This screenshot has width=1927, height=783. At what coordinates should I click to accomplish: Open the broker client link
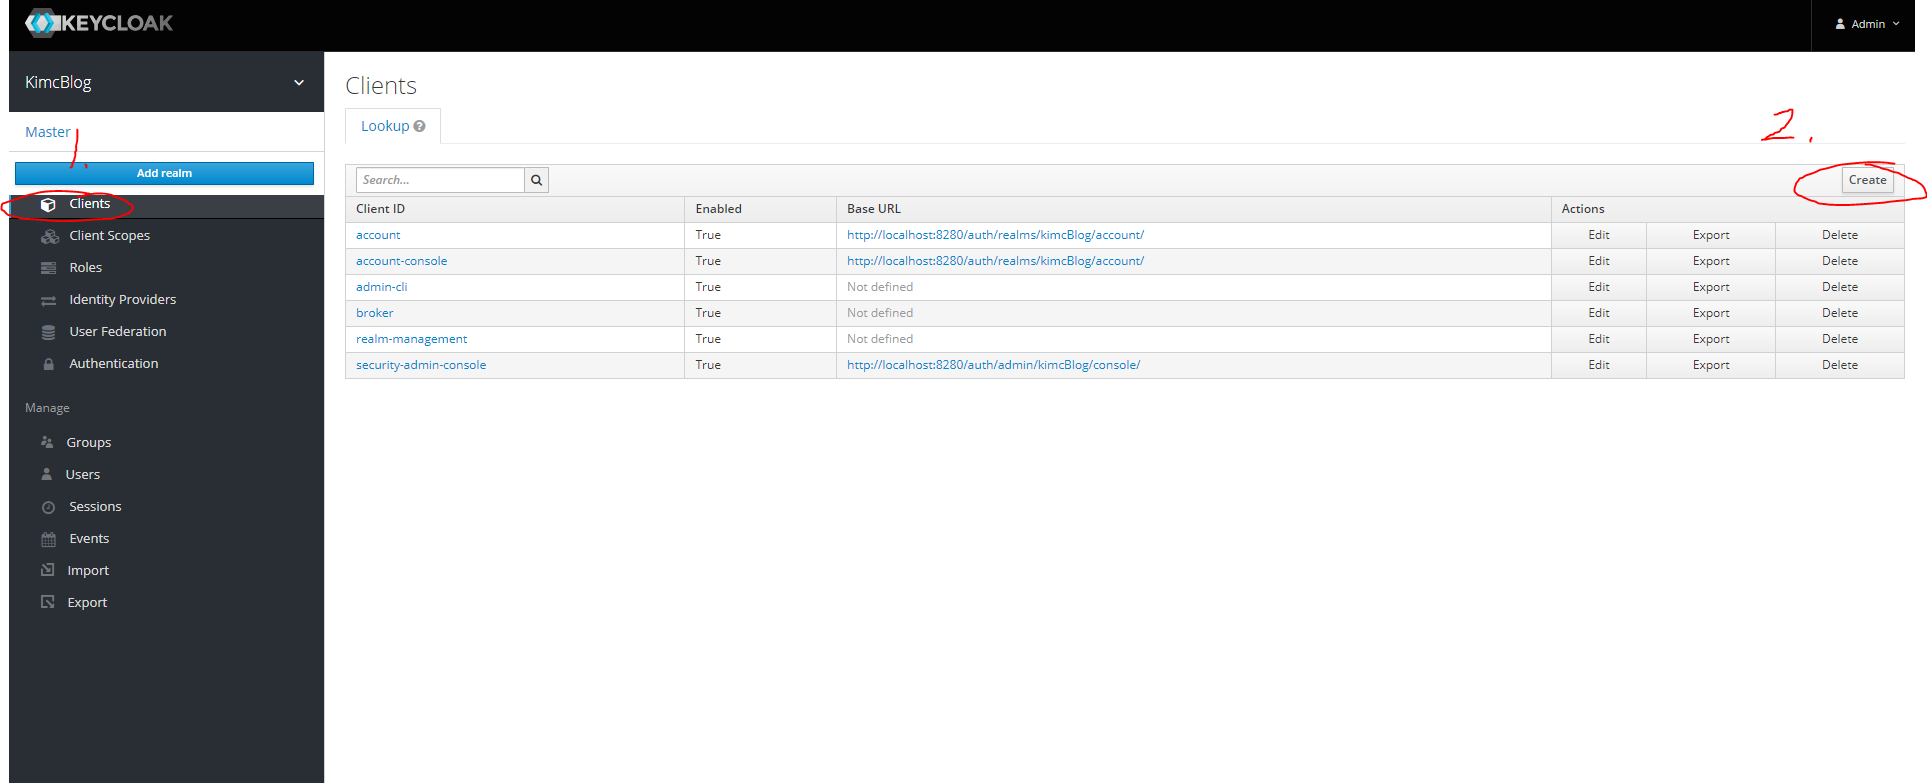click(x=375, y=313)
